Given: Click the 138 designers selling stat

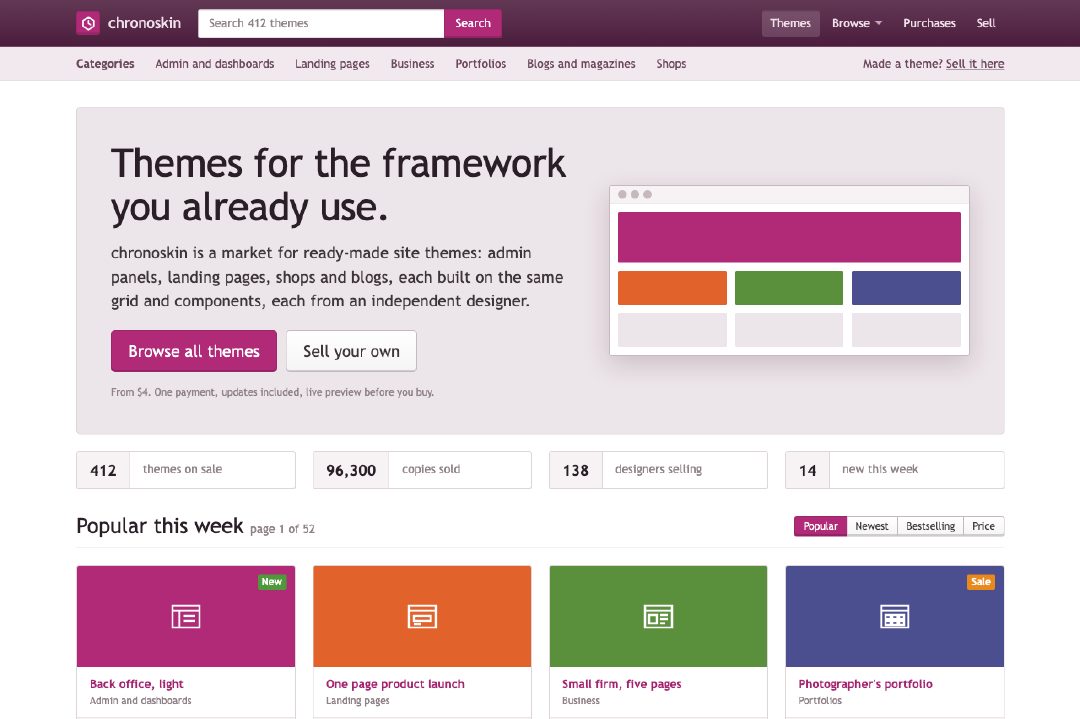Looking at the screenshot, I should click(658, 470).
